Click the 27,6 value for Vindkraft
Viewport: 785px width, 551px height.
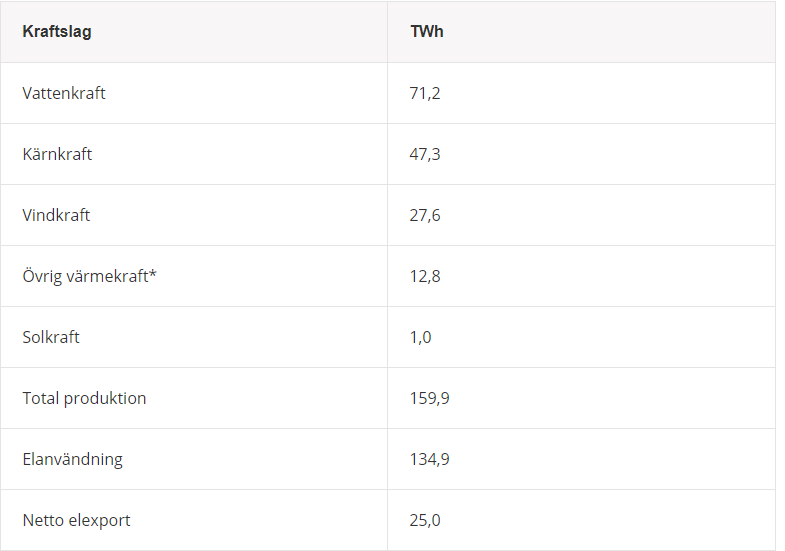click(x=425, y=215)
